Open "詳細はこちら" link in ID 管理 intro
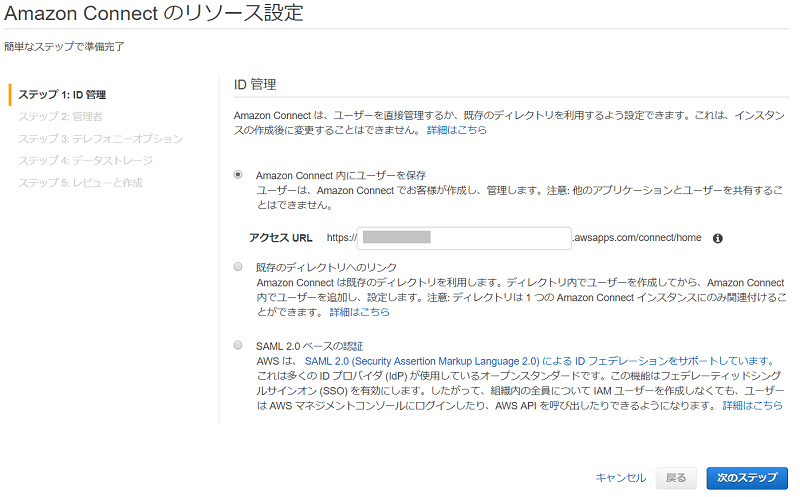 457,130
